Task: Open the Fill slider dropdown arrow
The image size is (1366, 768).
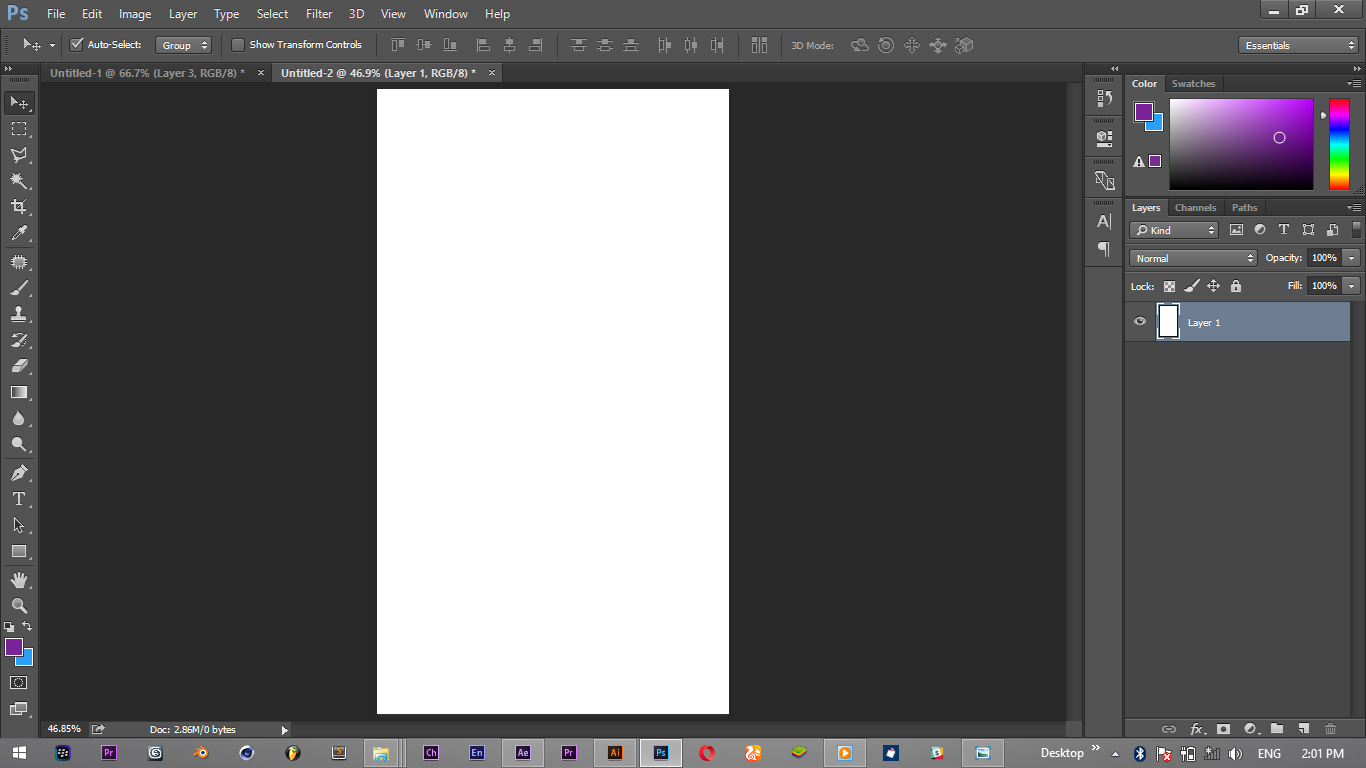Action: click(1352, 286)
